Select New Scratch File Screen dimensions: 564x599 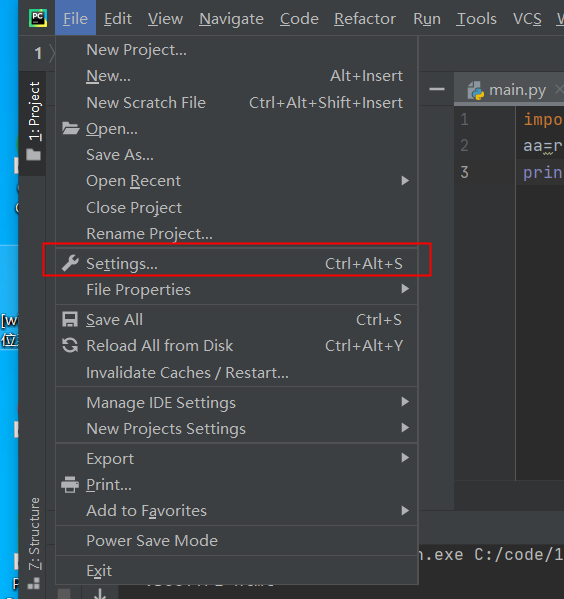[x=237, y=102]
